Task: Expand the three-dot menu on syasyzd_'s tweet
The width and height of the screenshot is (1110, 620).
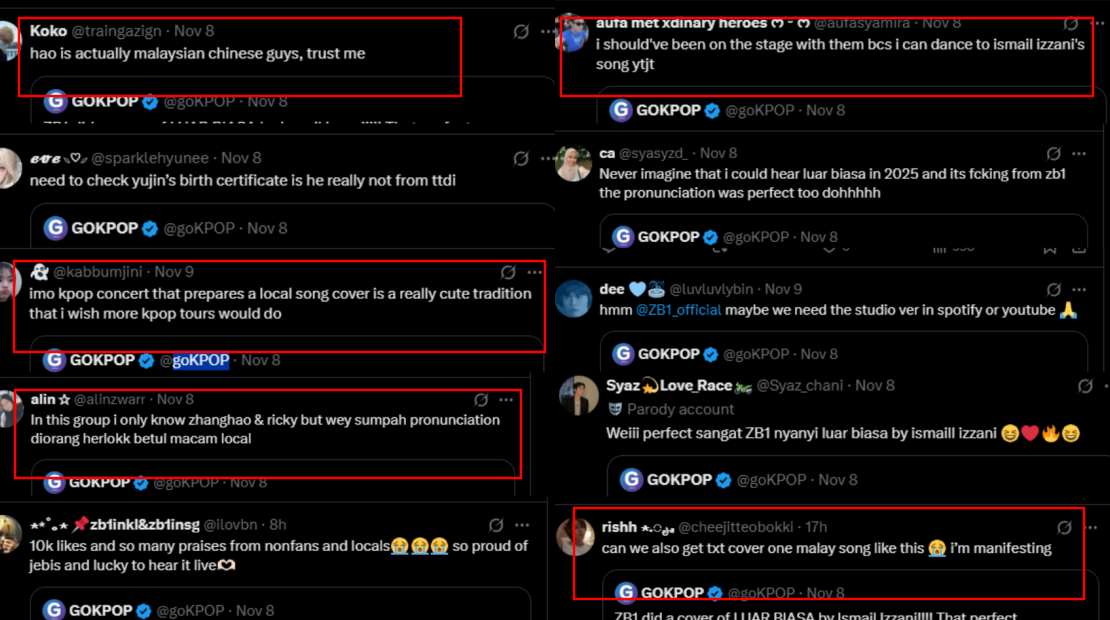Action: pos(1079,154)
